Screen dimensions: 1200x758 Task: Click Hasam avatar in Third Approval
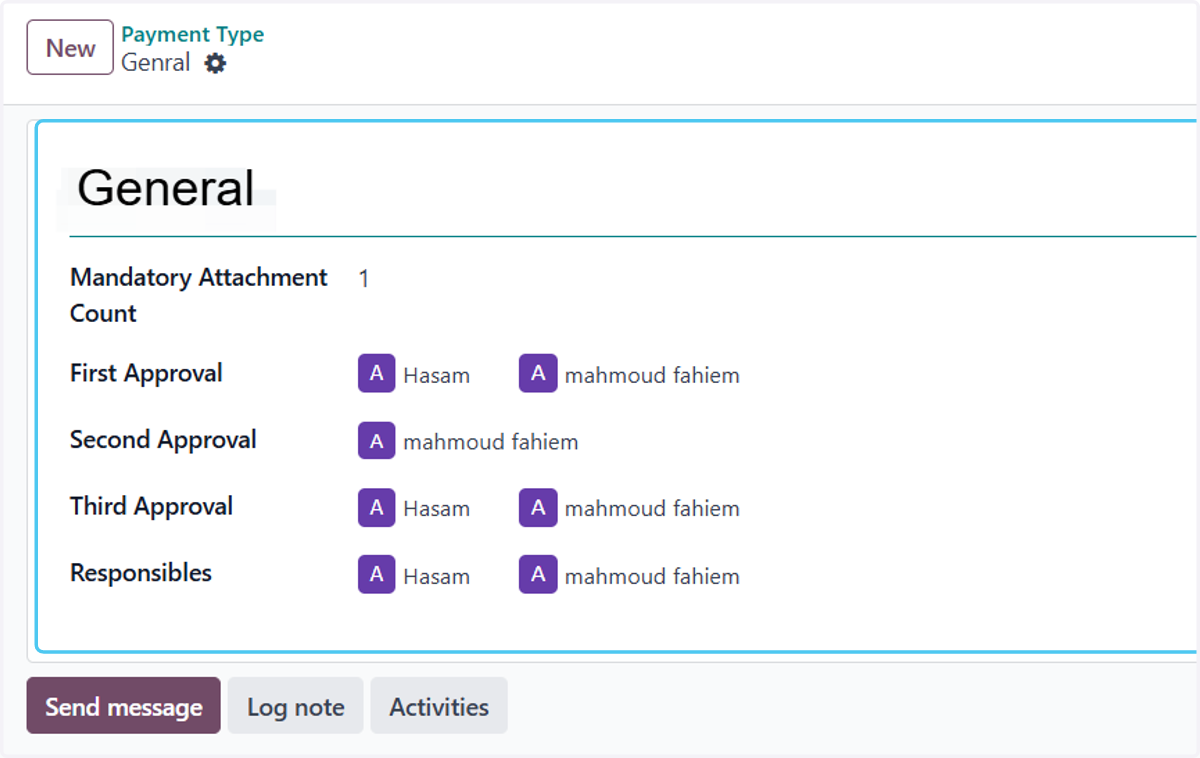click(376, 508)
